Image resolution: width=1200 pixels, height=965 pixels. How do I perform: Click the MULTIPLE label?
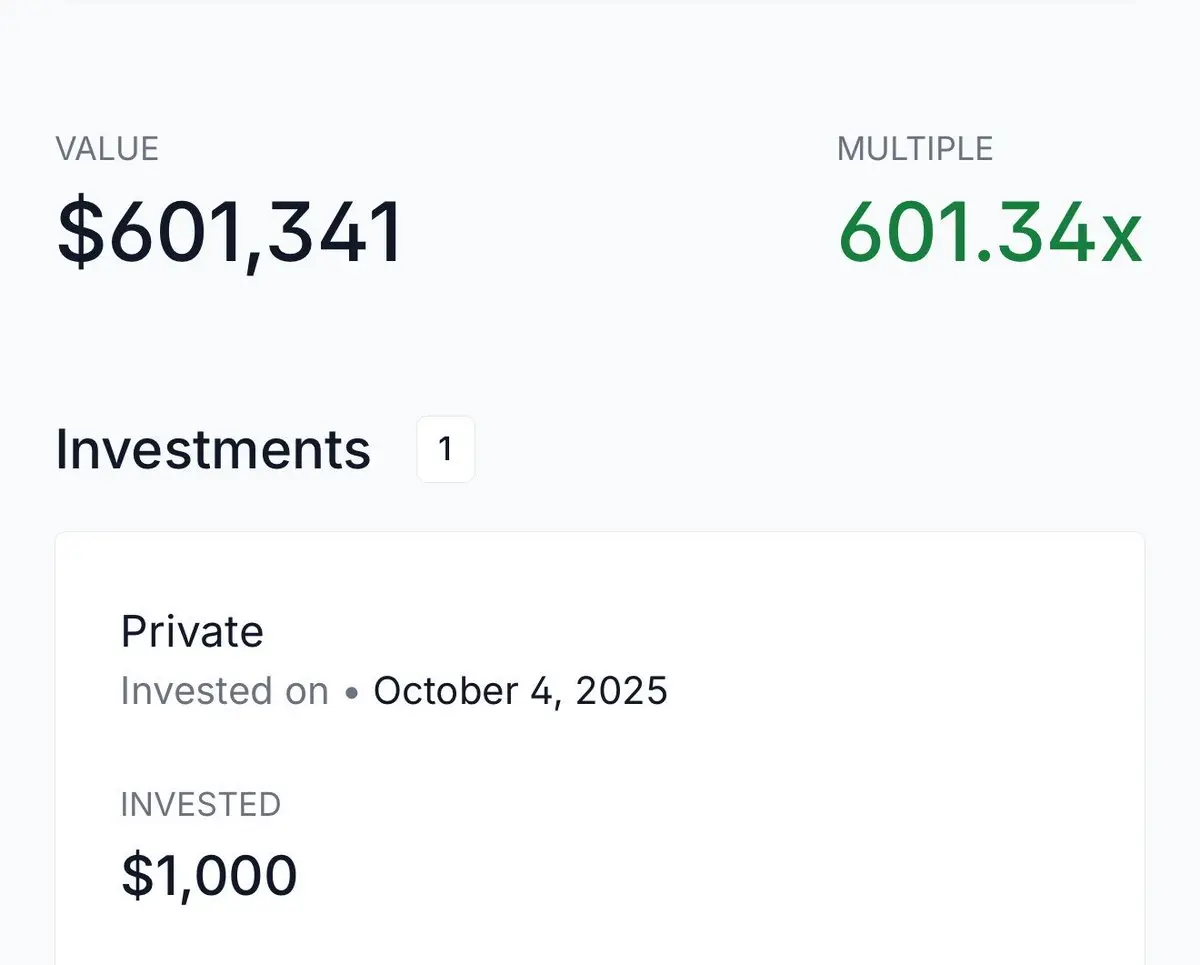point(915,149)
